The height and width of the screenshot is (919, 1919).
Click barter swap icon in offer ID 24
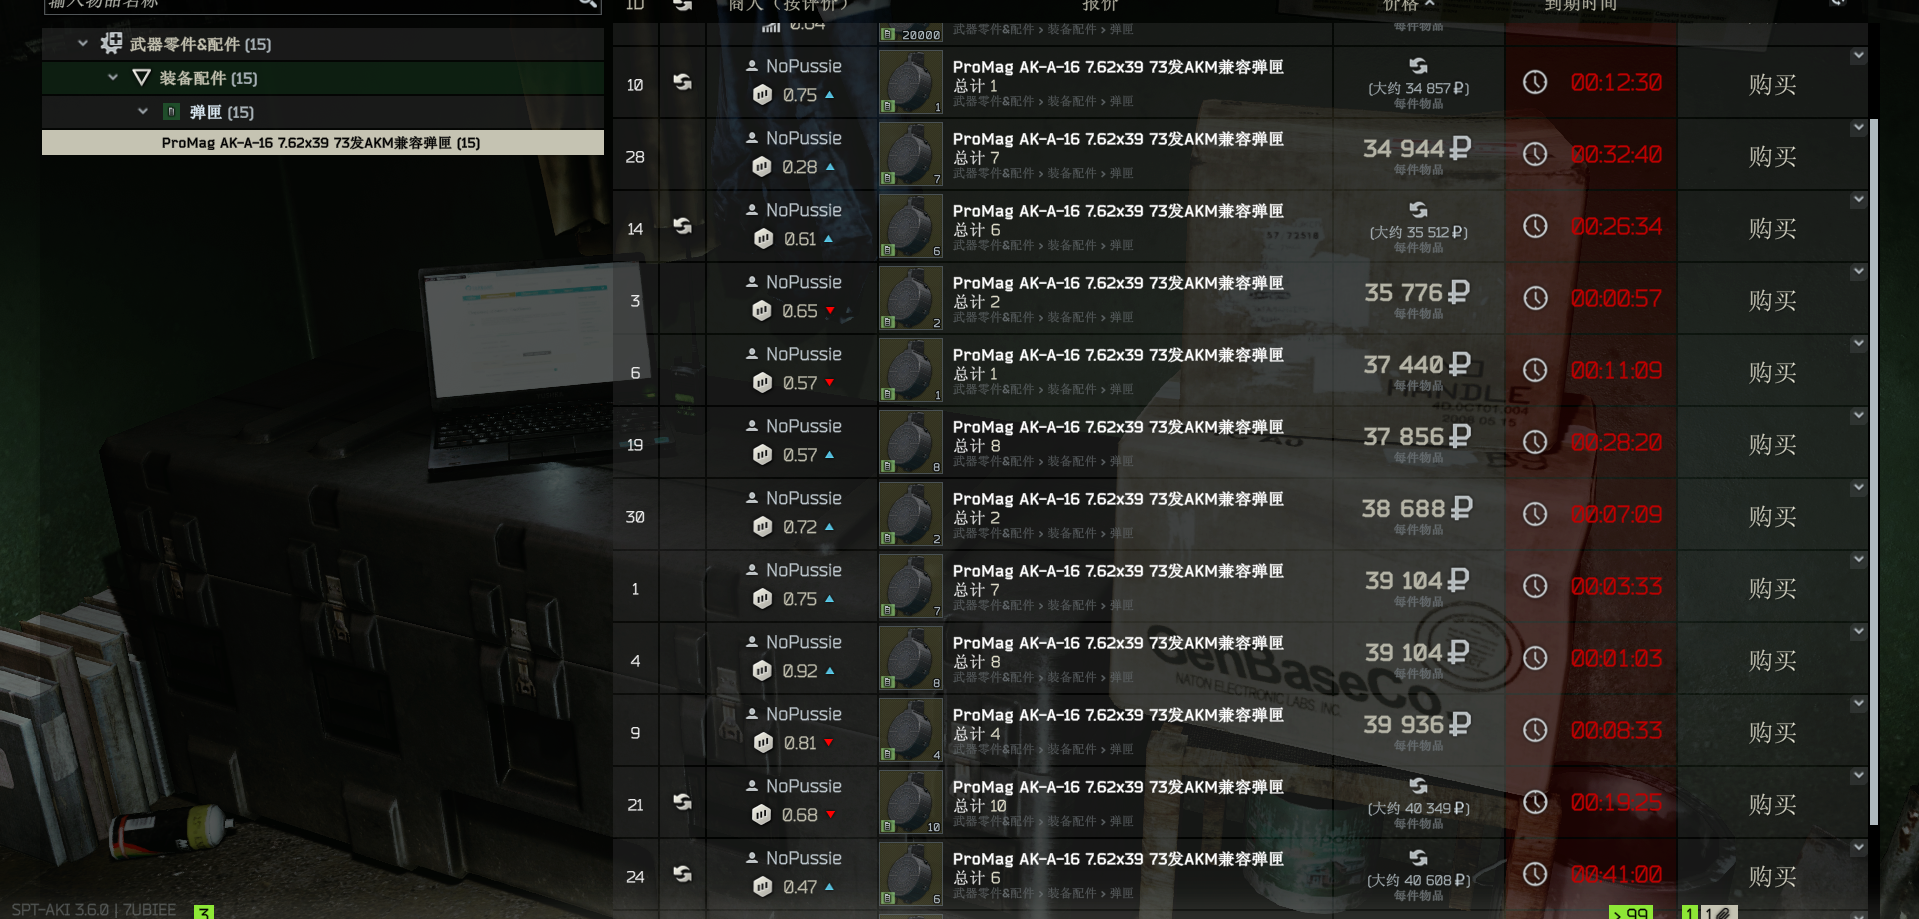682,874
